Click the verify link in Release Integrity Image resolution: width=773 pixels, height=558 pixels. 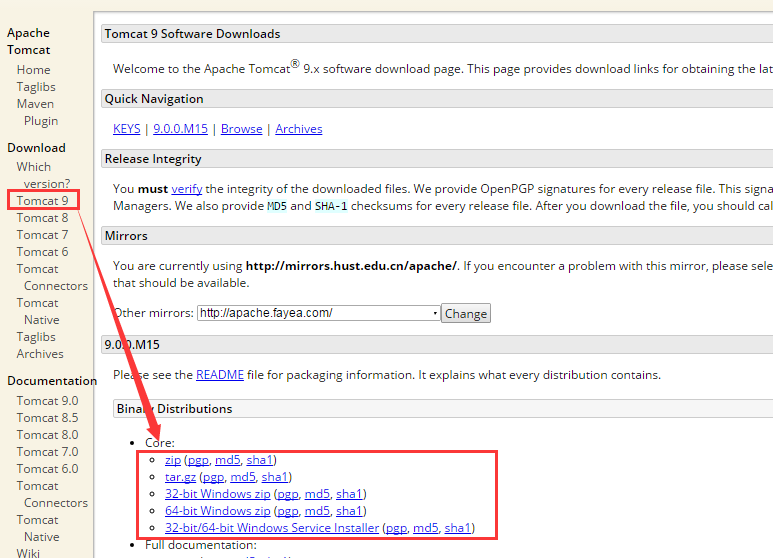pos(186,189)
